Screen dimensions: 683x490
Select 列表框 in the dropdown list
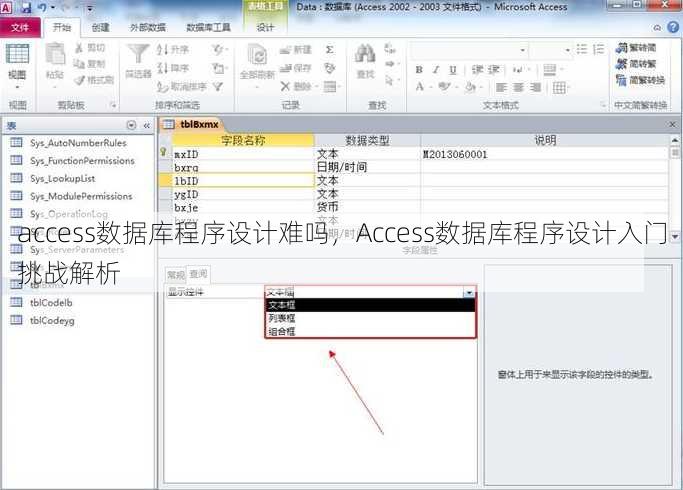point(370,318)
